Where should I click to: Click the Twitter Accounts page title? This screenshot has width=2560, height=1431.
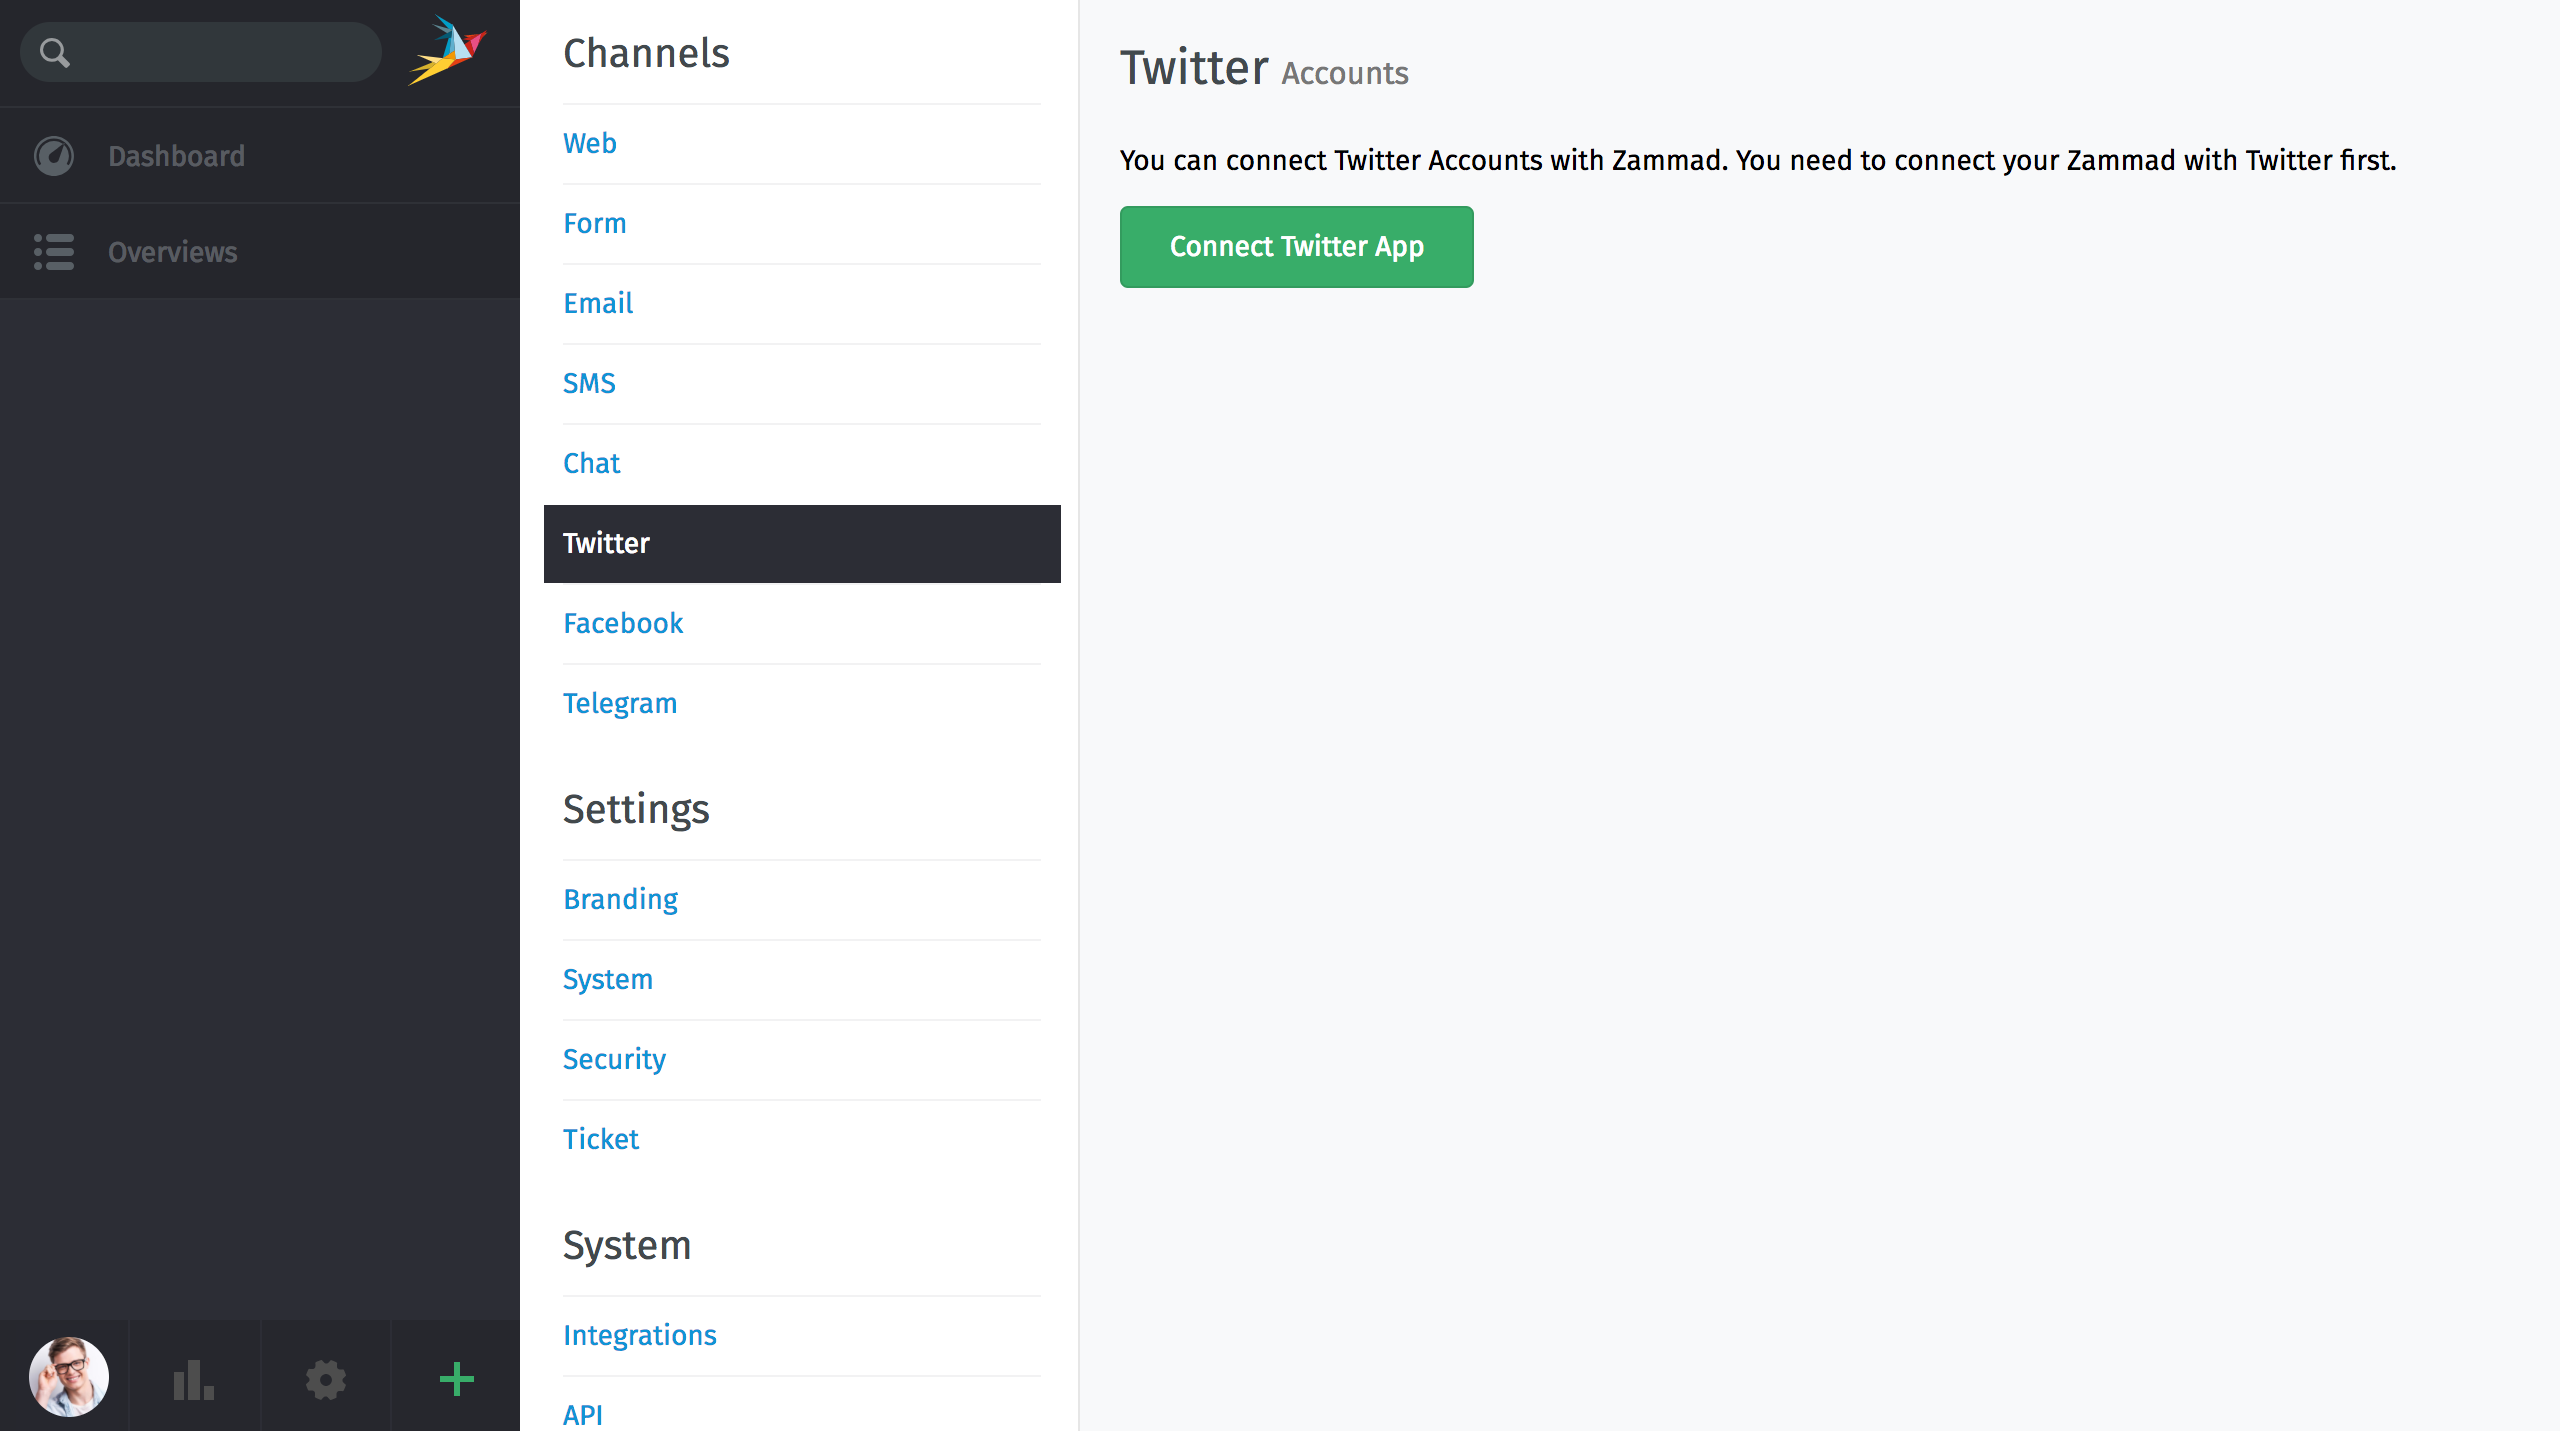[x=1264, y=68]
